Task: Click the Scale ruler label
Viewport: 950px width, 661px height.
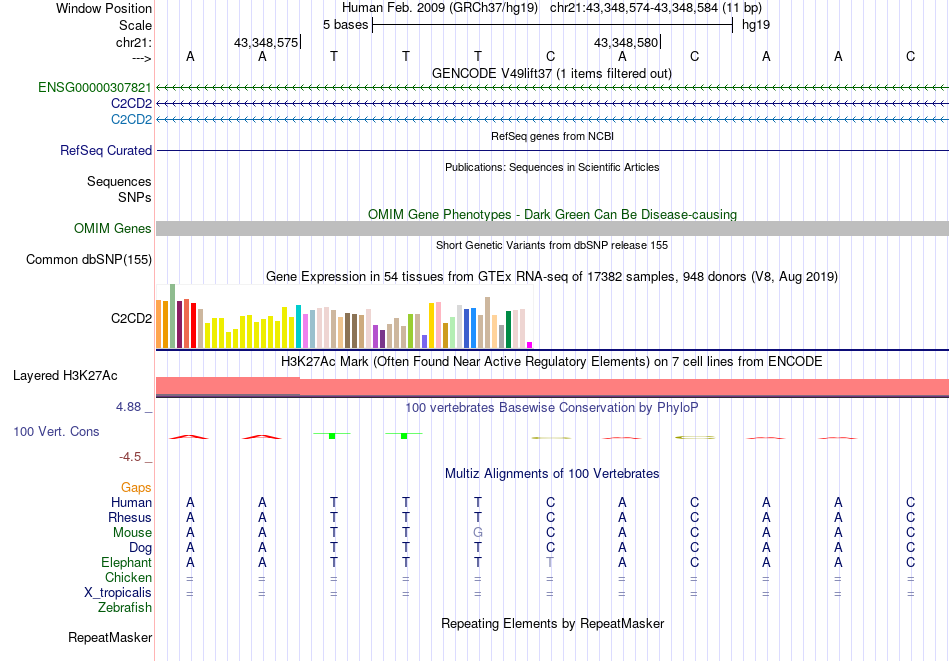Action: click(136, 25)
